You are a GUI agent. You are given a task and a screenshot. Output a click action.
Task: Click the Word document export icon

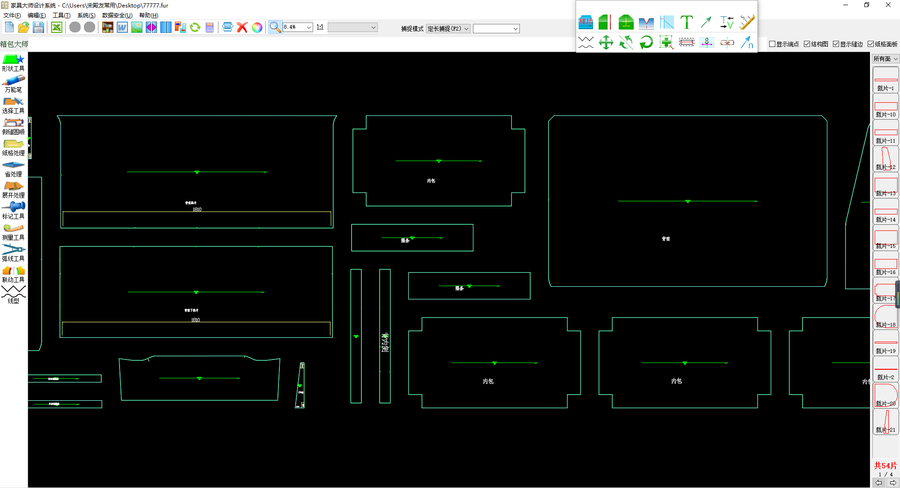click(x=122, y=27)
